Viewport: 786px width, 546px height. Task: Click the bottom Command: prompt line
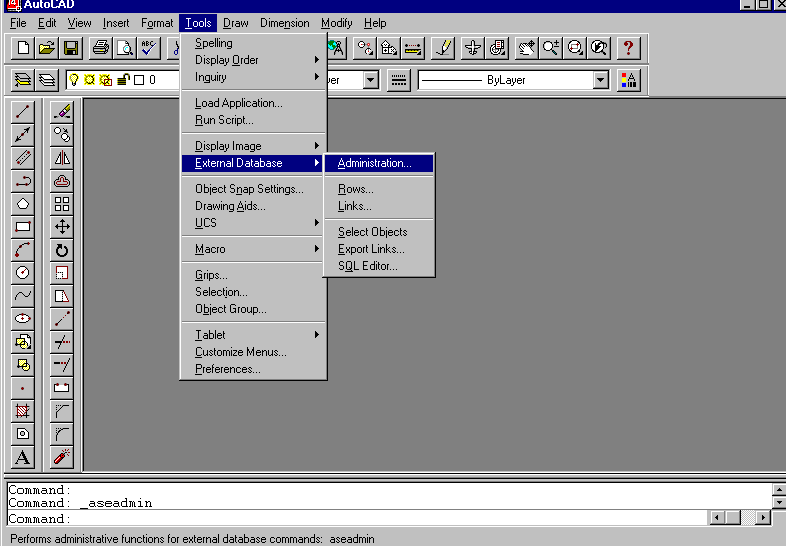click(357, 518)
